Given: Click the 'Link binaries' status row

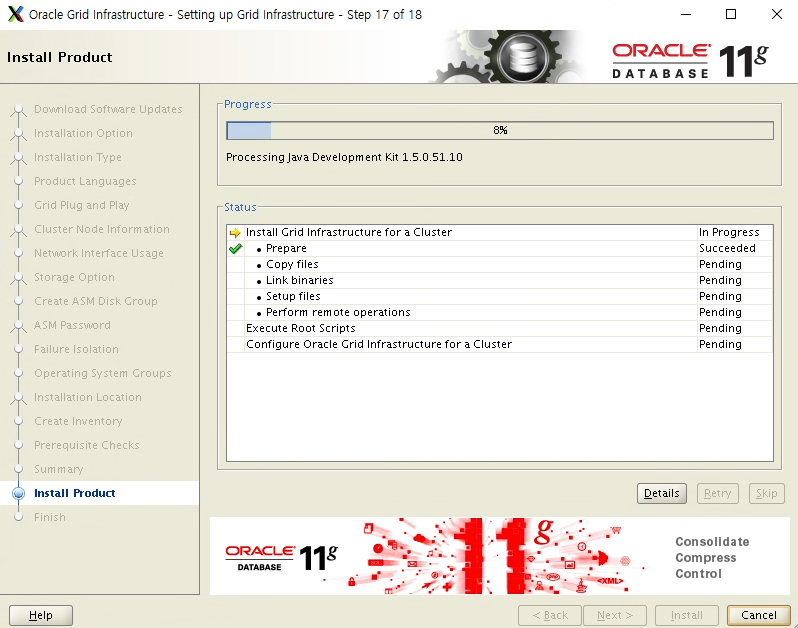Looking at the screenshot, I should tap(500, 280).
